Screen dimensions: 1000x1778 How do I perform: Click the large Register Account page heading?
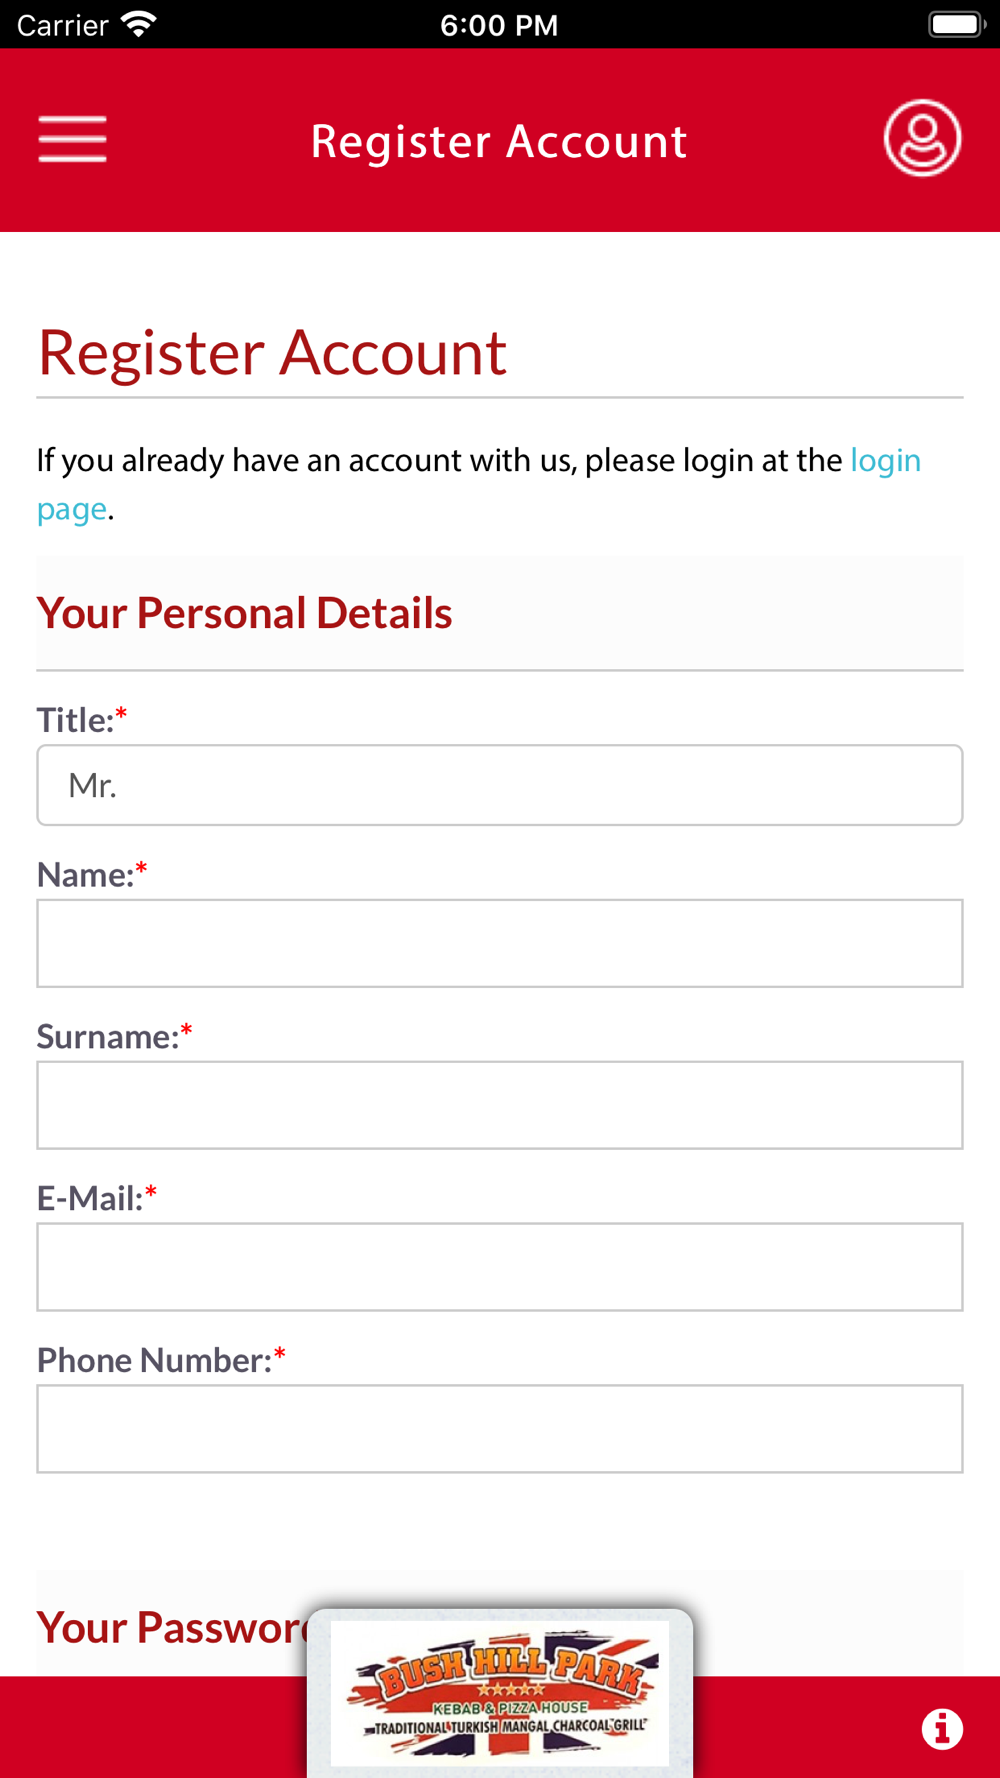[272, 353]
